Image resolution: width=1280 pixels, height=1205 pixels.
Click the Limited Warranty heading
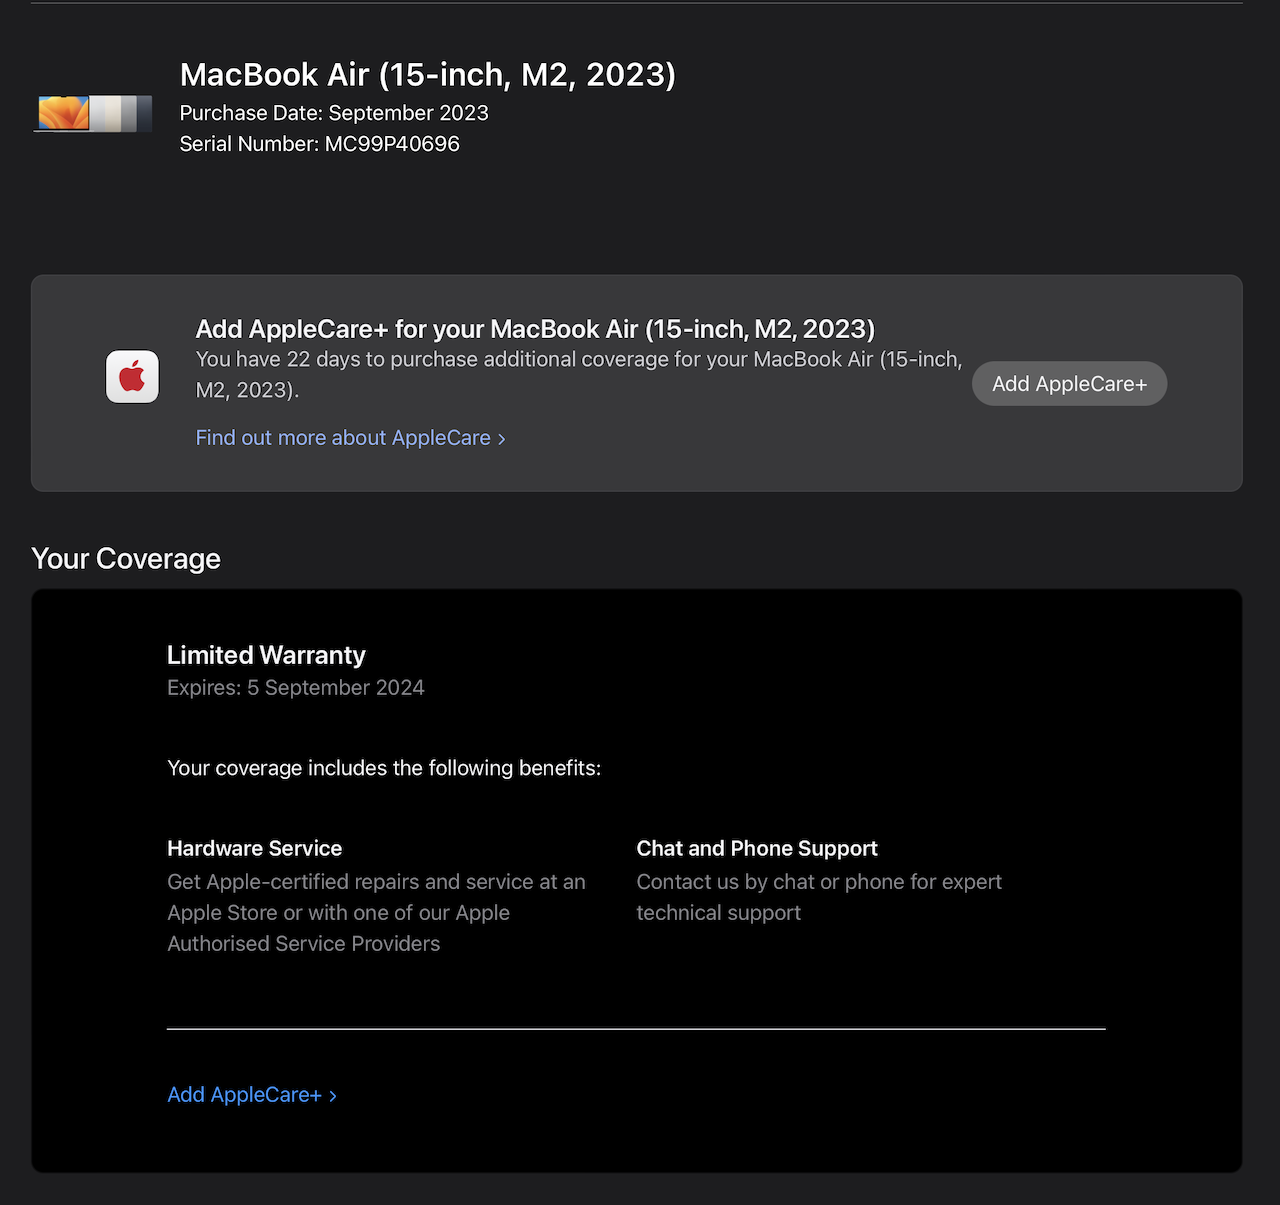click(x=266, y=655)
